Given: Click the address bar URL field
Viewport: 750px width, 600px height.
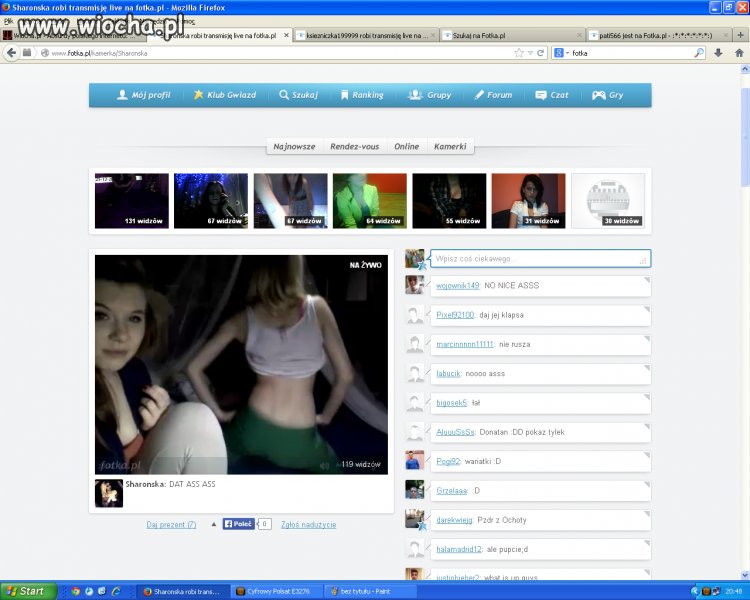Looking at the screenshot, I should 277,53.
